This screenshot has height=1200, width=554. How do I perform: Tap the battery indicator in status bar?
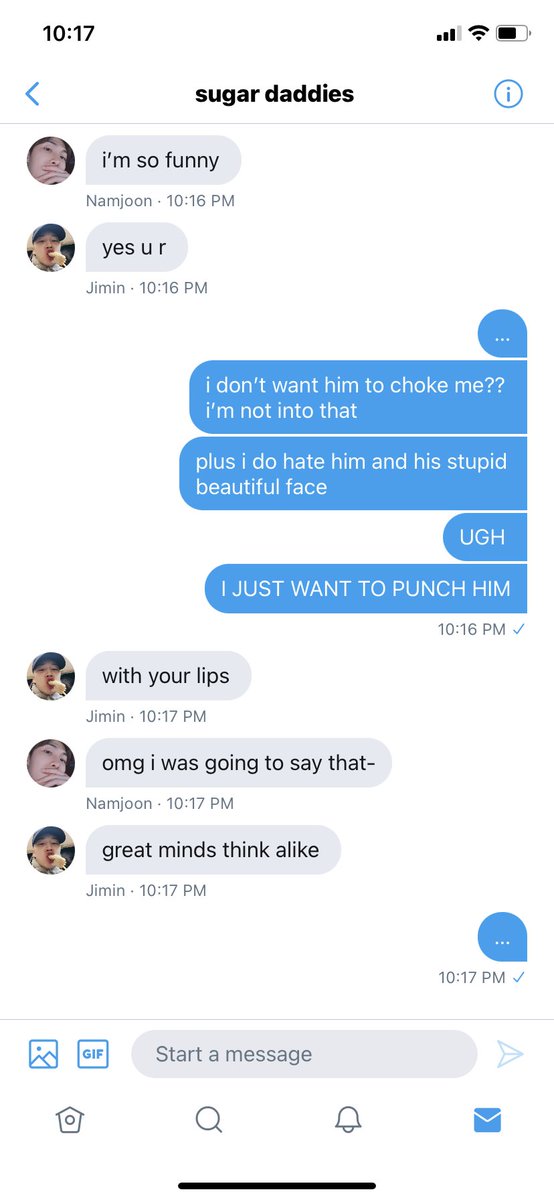pos(514,34)
